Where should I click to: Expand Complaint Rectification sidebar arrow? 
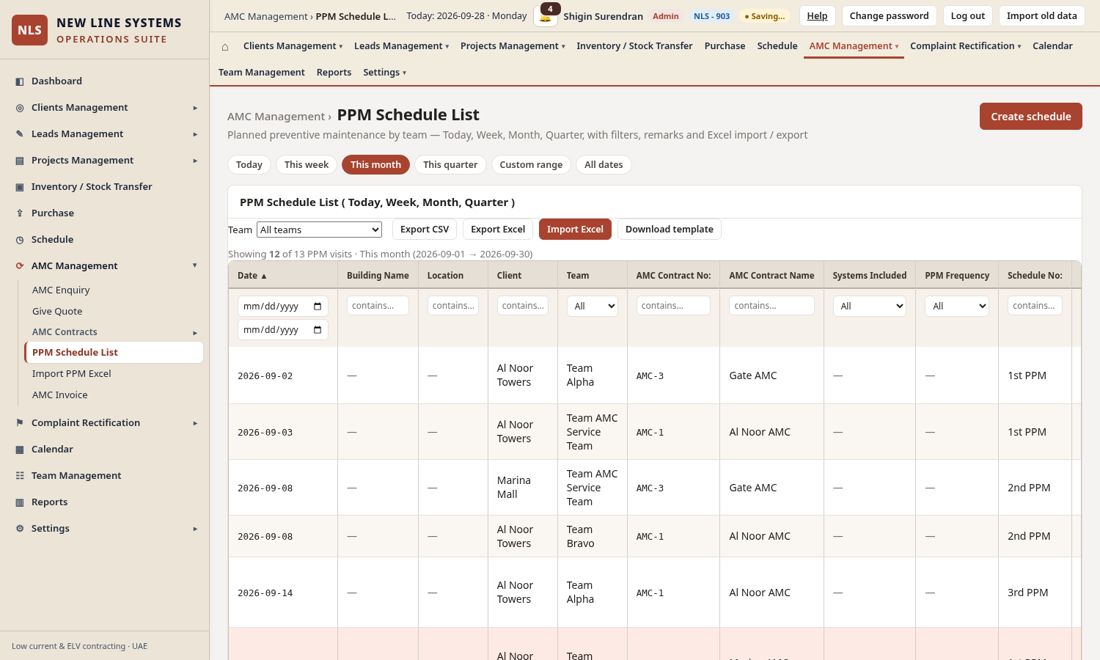[195, 423]
